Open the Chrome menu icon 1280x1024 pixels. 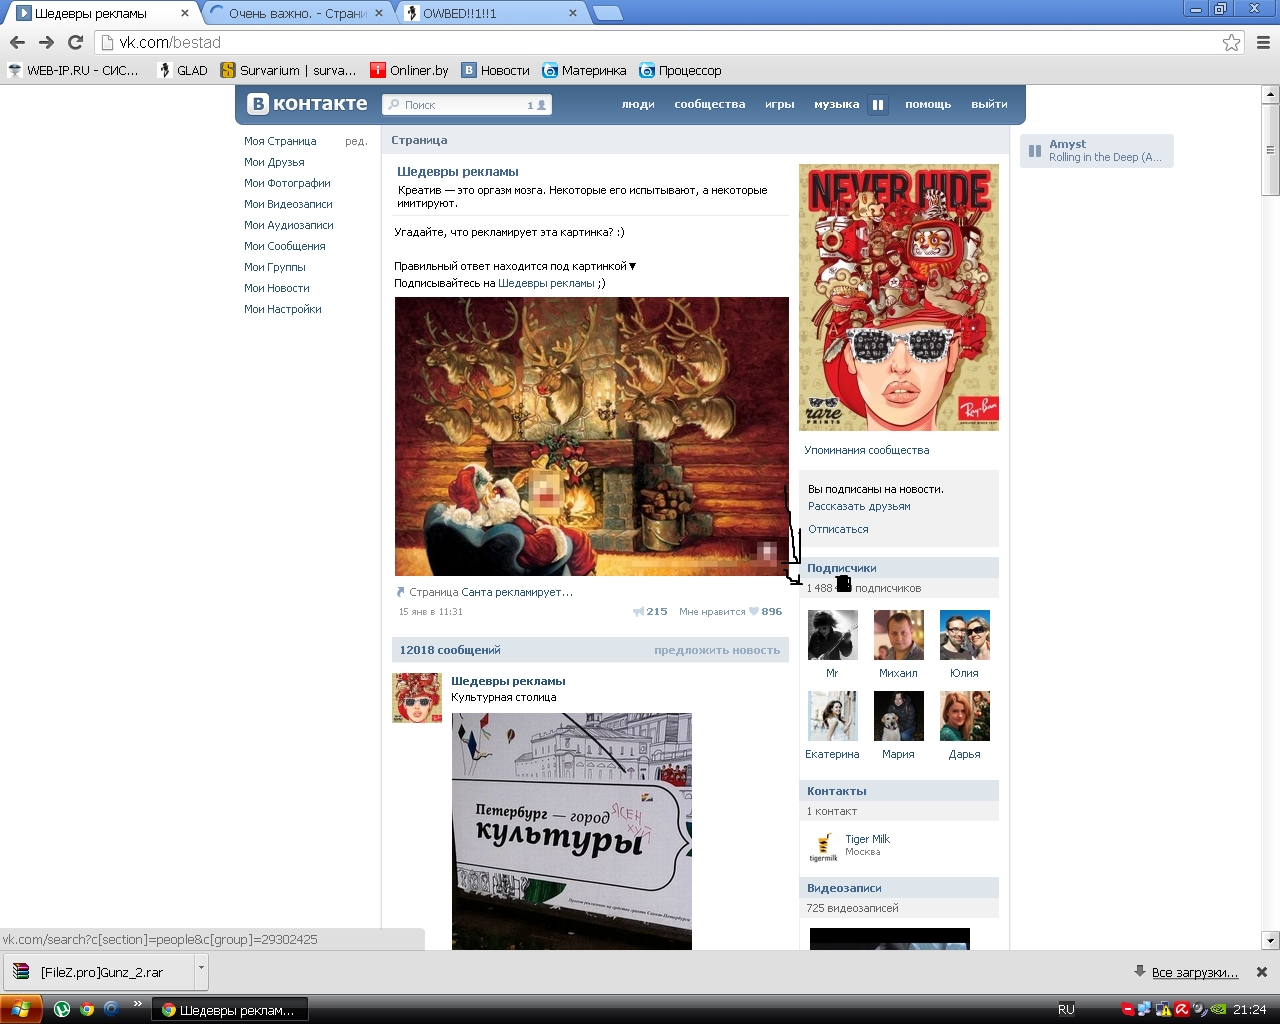click(x=1263, y=42)
